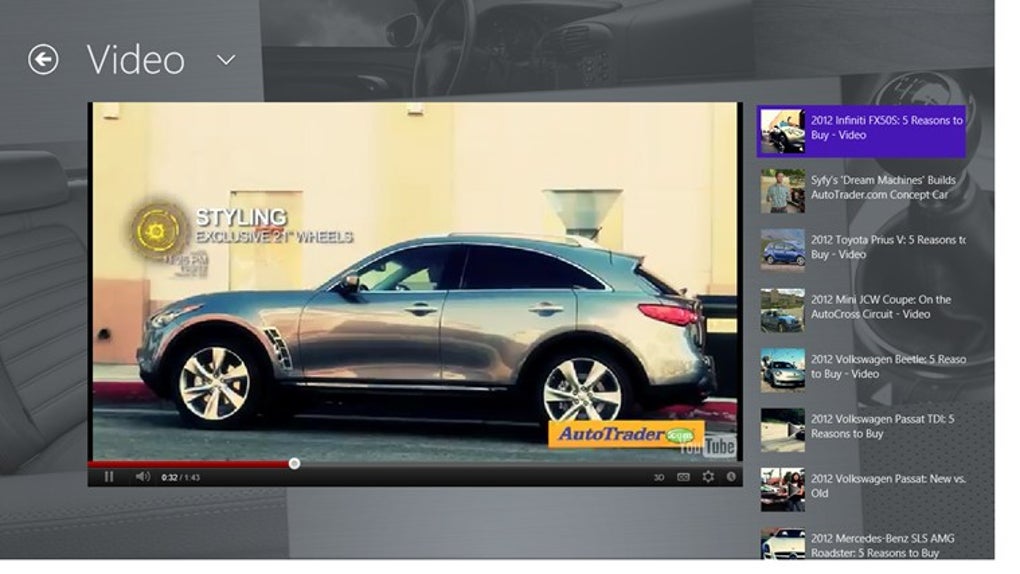The width and height of the screenshot is (1020, 574).
Task: Select the 2012 Infiniti FX50S video title
Action: 887,128
